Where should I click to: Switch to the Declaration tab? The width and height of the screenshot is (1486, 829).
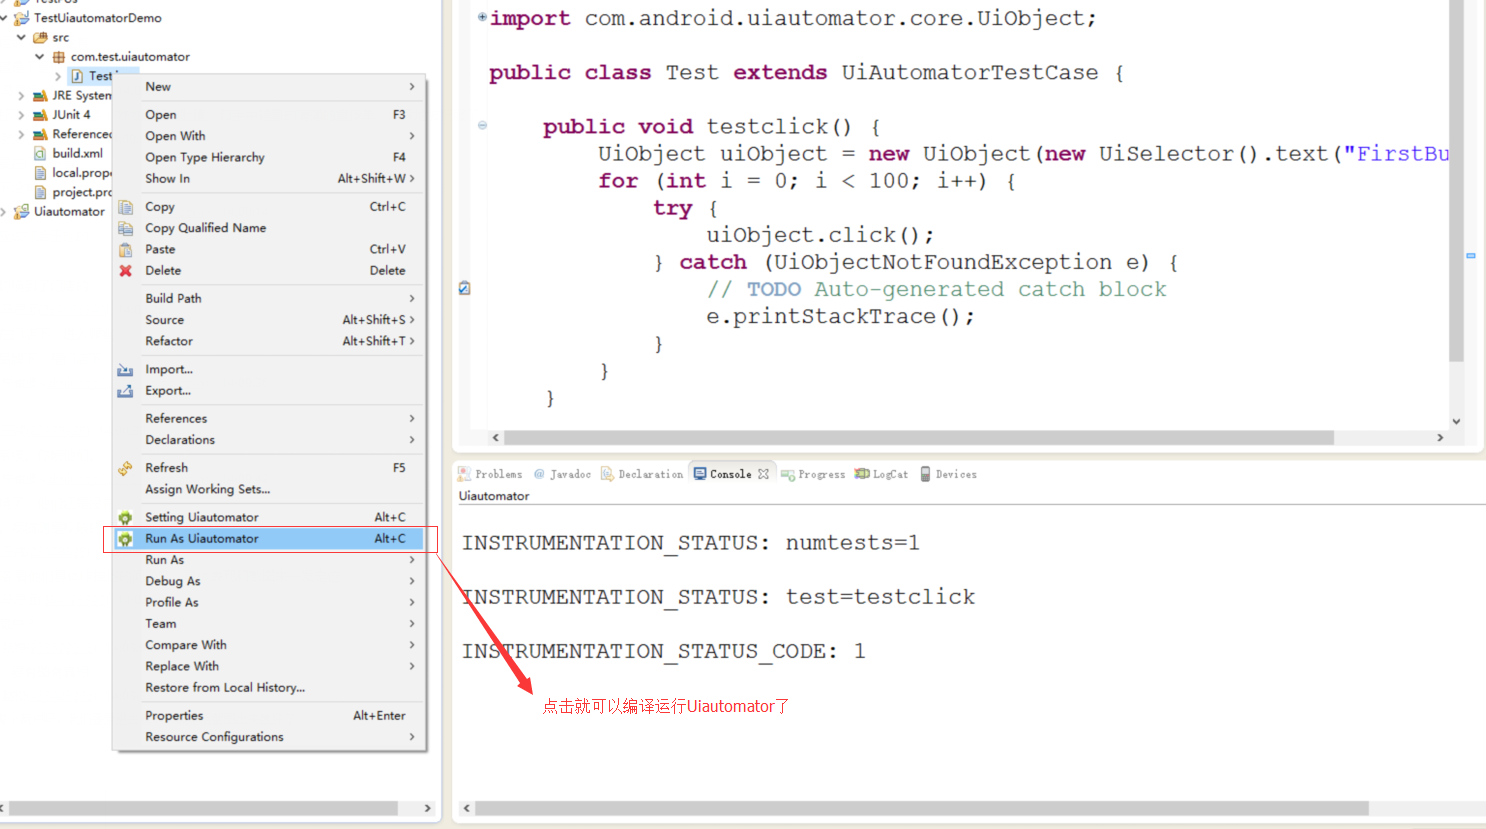click(642, 474)
